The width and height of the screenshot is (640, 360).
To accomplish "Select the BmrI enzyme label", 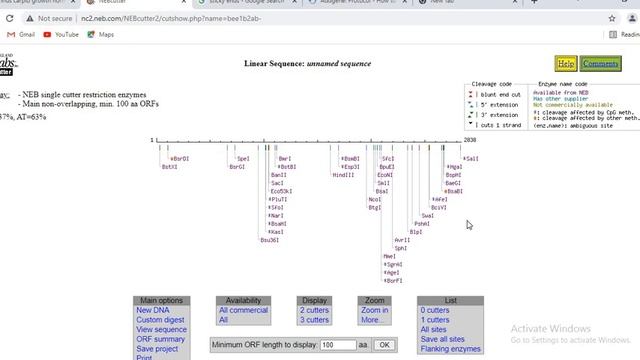I will point(285,159).
